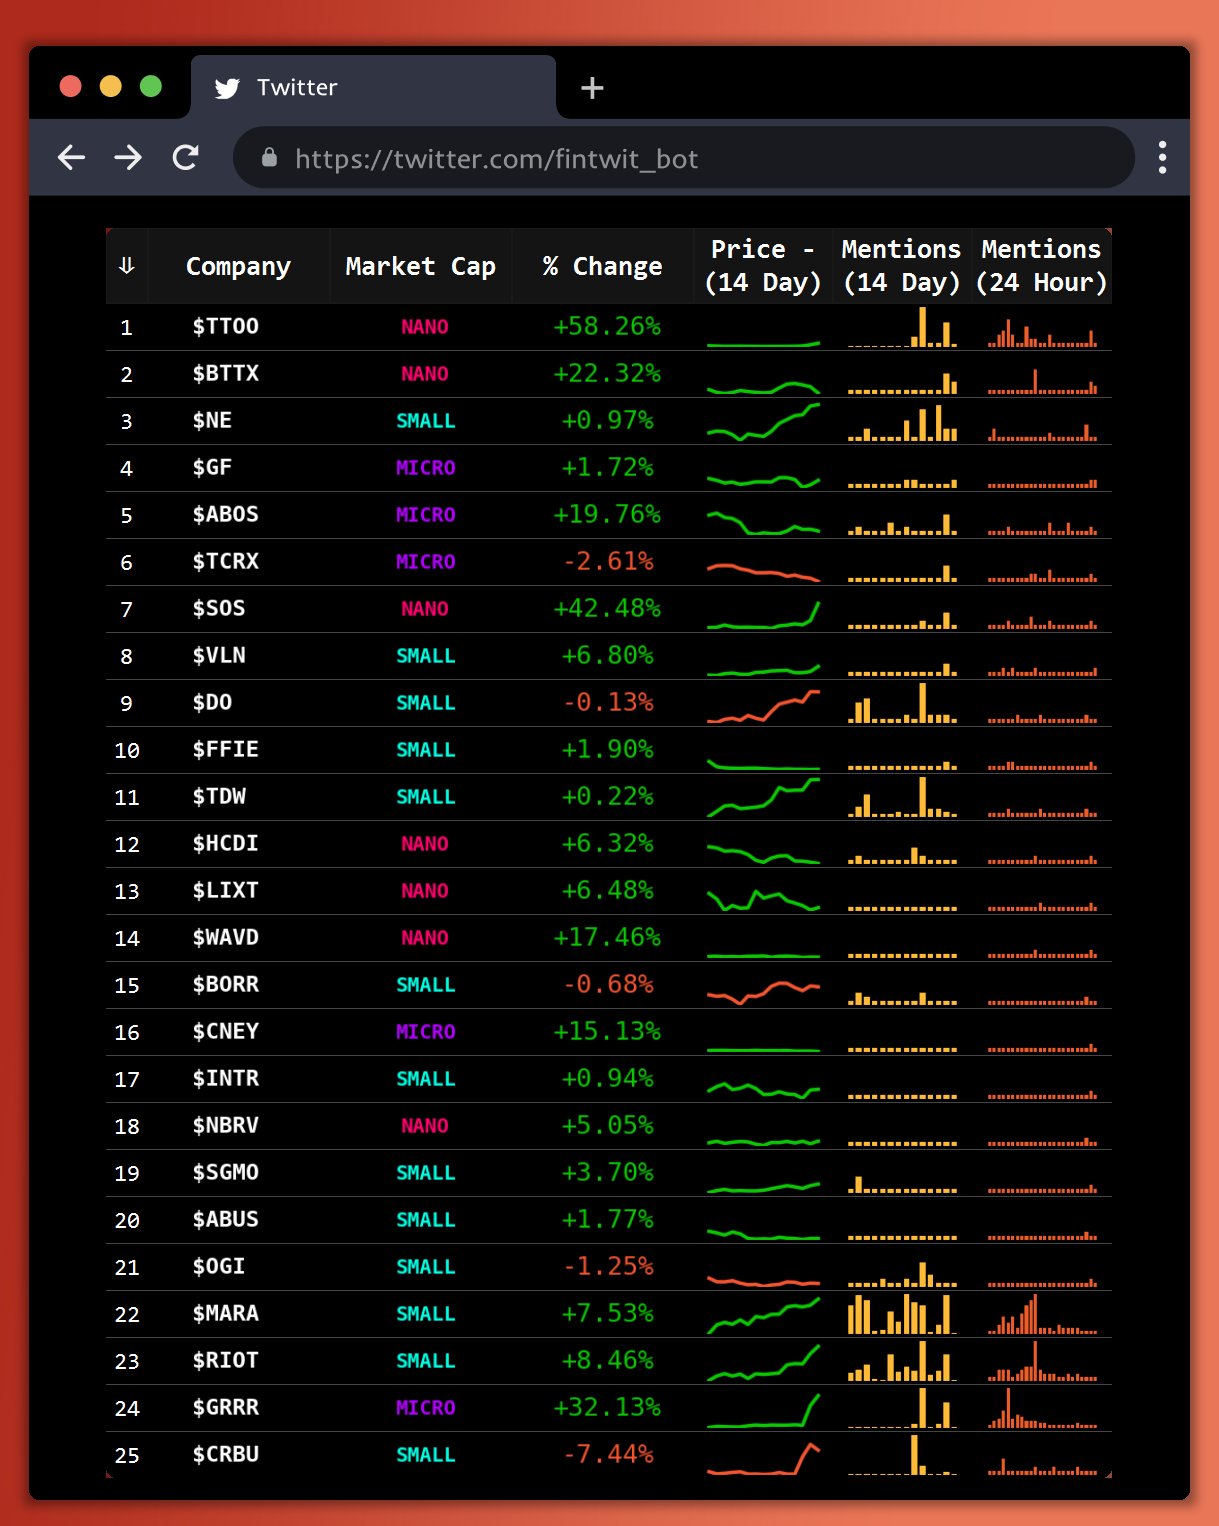Click the fintwit_bot URL in the address bar
1219x1526 pixels.
(496, 158)
